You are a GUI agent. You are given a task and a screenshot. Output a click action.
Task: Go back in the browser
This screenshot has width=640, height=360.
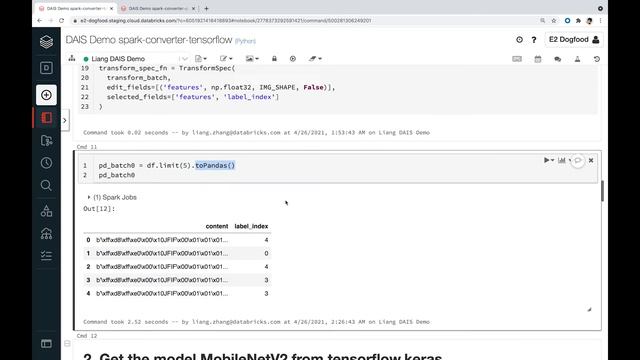pos(40,20)
